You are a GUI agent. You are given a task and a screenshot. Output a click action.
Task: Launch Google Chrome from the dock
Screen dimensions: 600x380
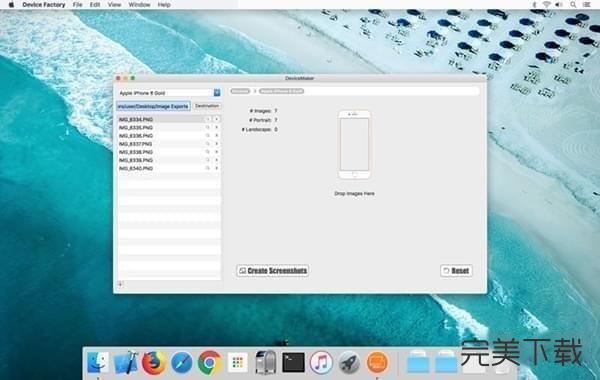(209, 362)
